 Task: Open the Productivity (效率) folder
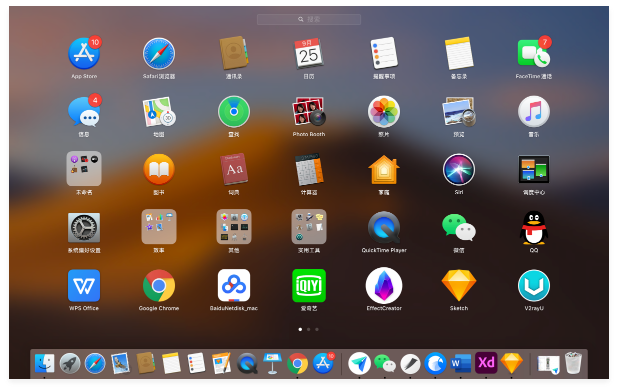coord(159,227)
